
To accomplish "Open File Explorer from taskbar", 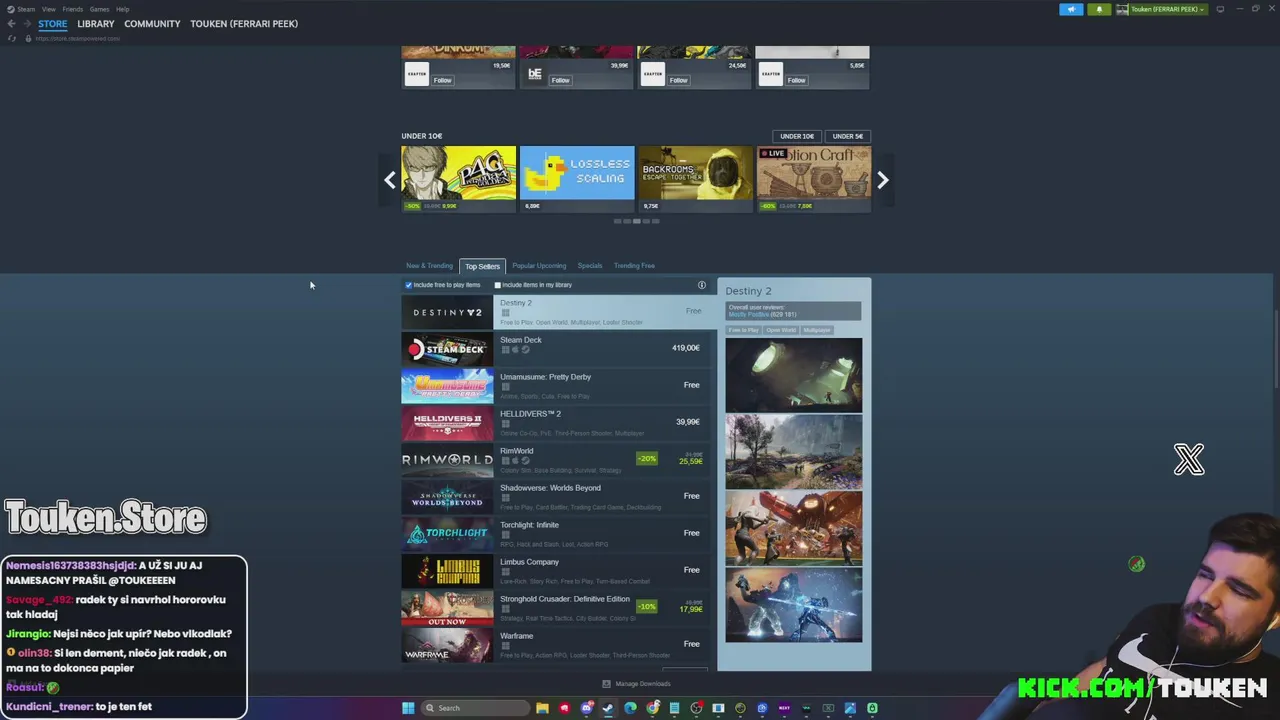I will [542, 708].
